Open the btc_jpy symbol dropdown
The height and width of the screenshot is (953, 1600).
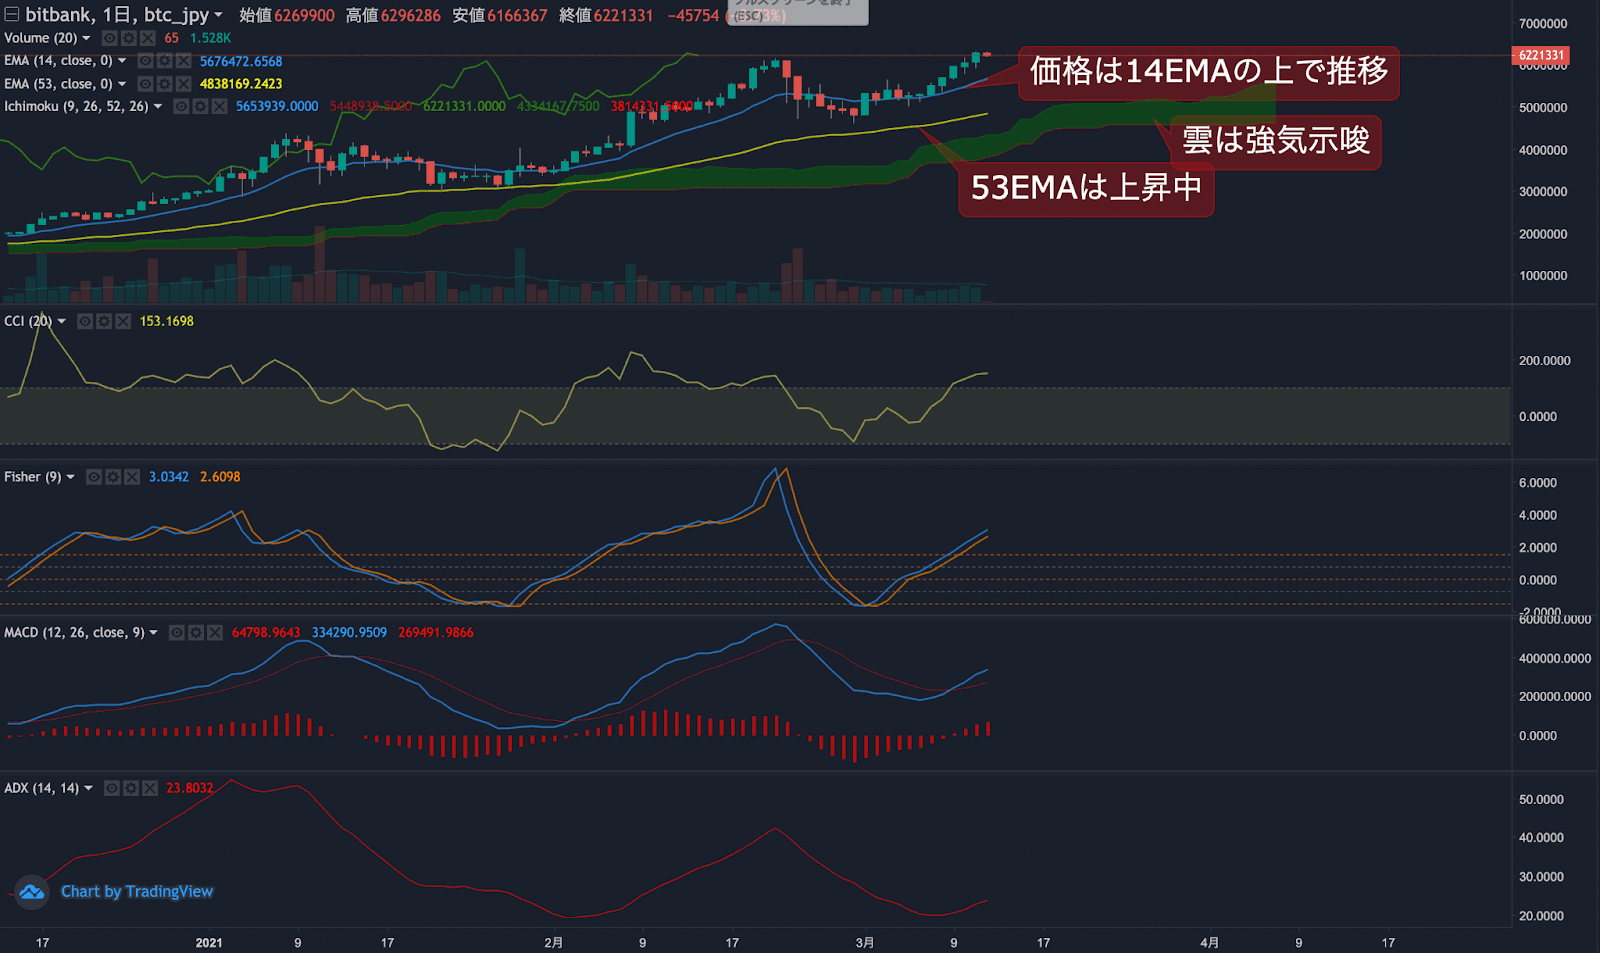point(218,15)
